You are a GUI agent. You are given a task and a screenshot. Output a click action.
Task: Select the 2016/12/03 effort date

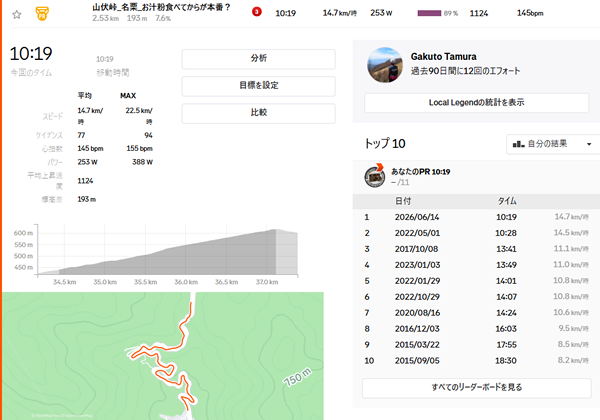tap(417, 329)
